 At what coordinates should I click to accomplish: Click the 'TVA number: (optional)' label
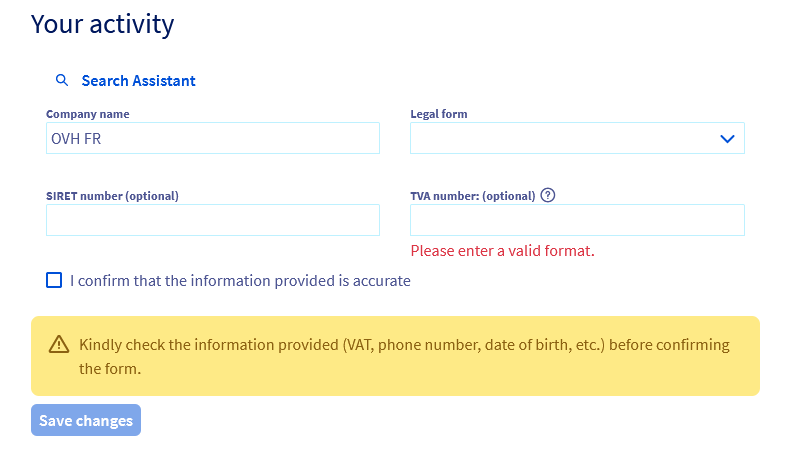(x=473, y=196)
